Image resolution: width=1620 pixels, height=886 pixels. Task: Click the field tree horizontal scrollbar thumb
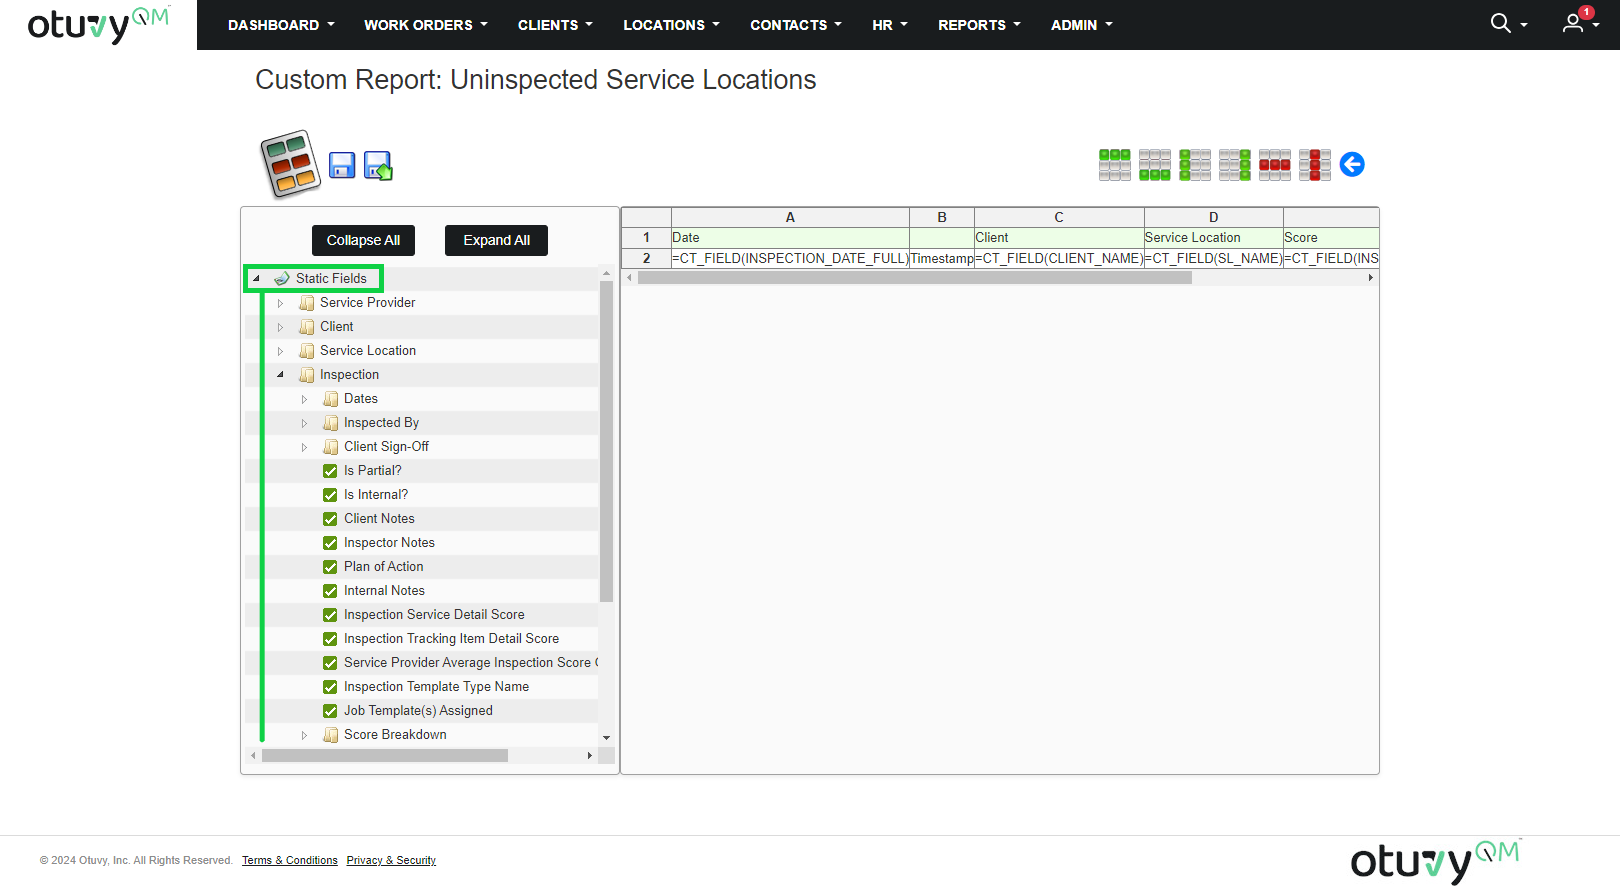coord(385,756)
